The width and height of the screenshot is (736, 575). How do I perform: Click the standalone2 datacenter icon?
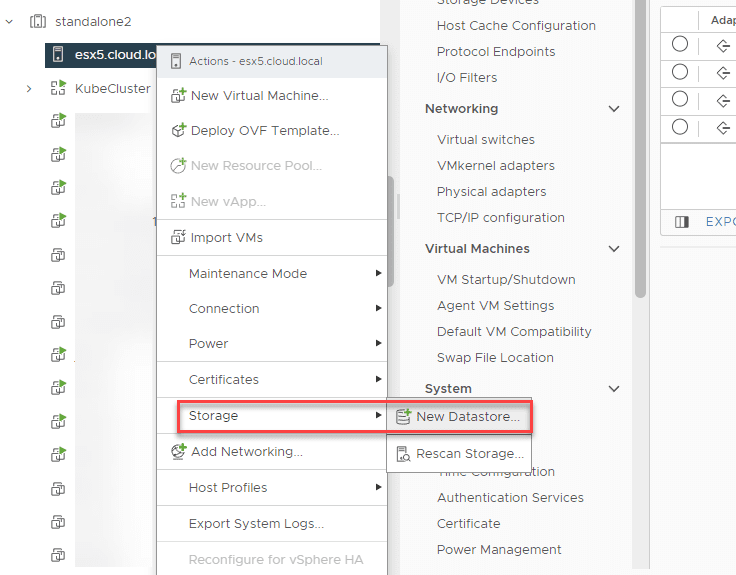click(38, 21)
